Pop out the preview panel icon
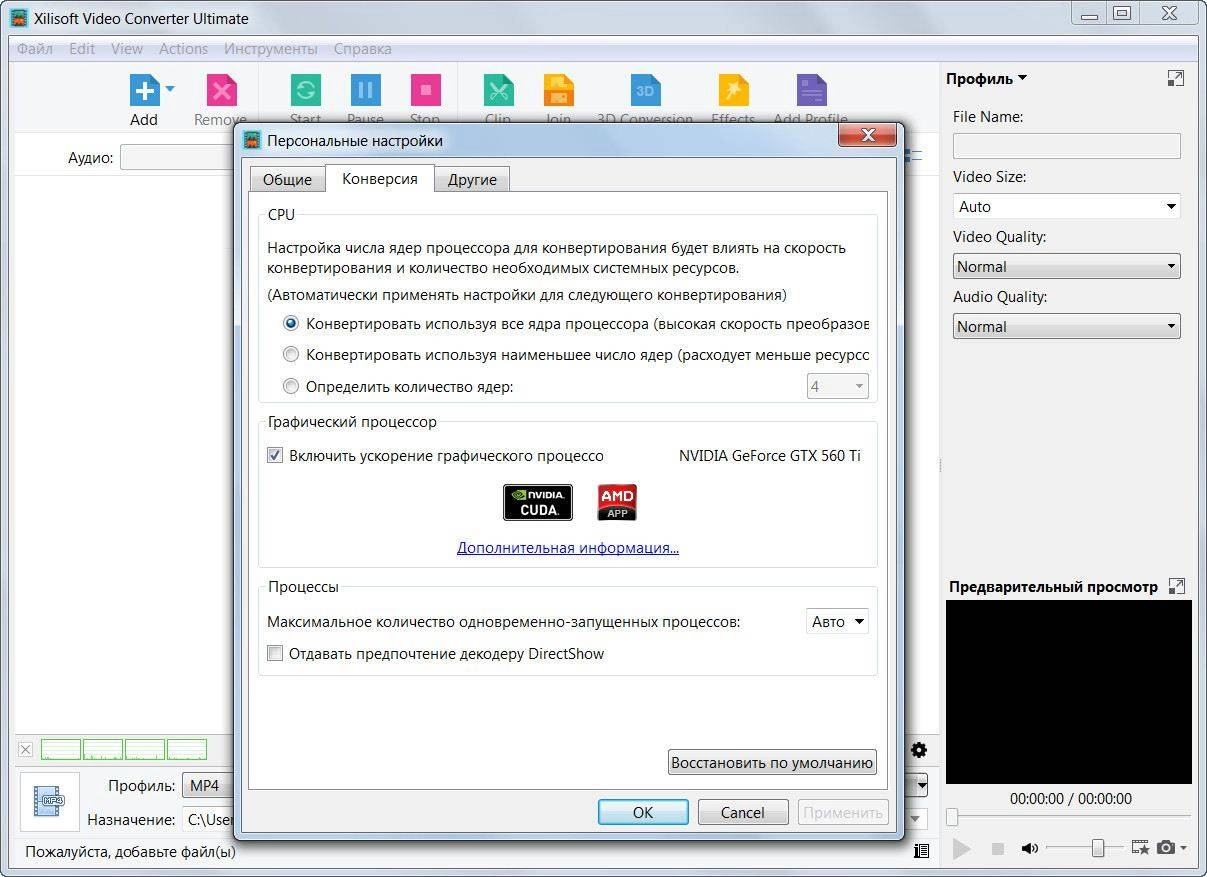Image resolution: width=1207 pixels, height=877 pixels. [1176, 586]
